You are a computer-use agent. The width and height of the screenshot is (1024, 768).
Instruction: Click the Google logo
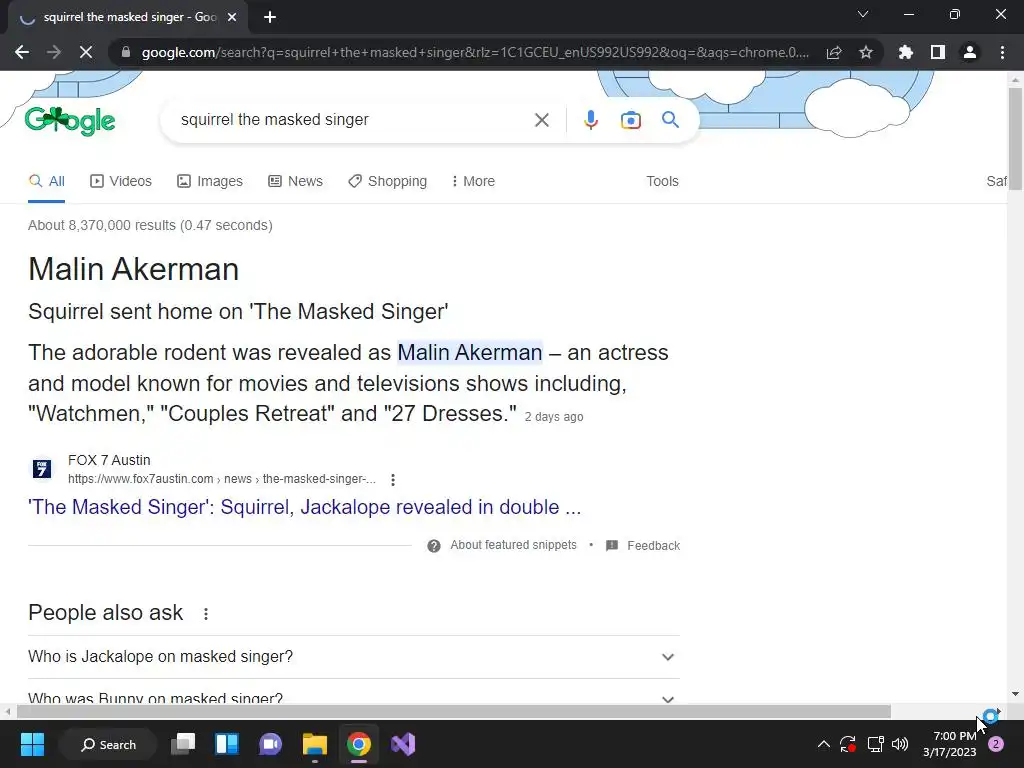coord(70,121)
